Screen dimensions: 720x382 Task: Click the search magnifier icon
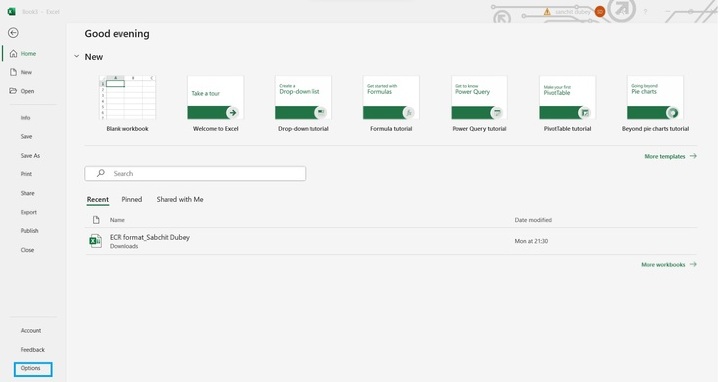tap(101, 174)
